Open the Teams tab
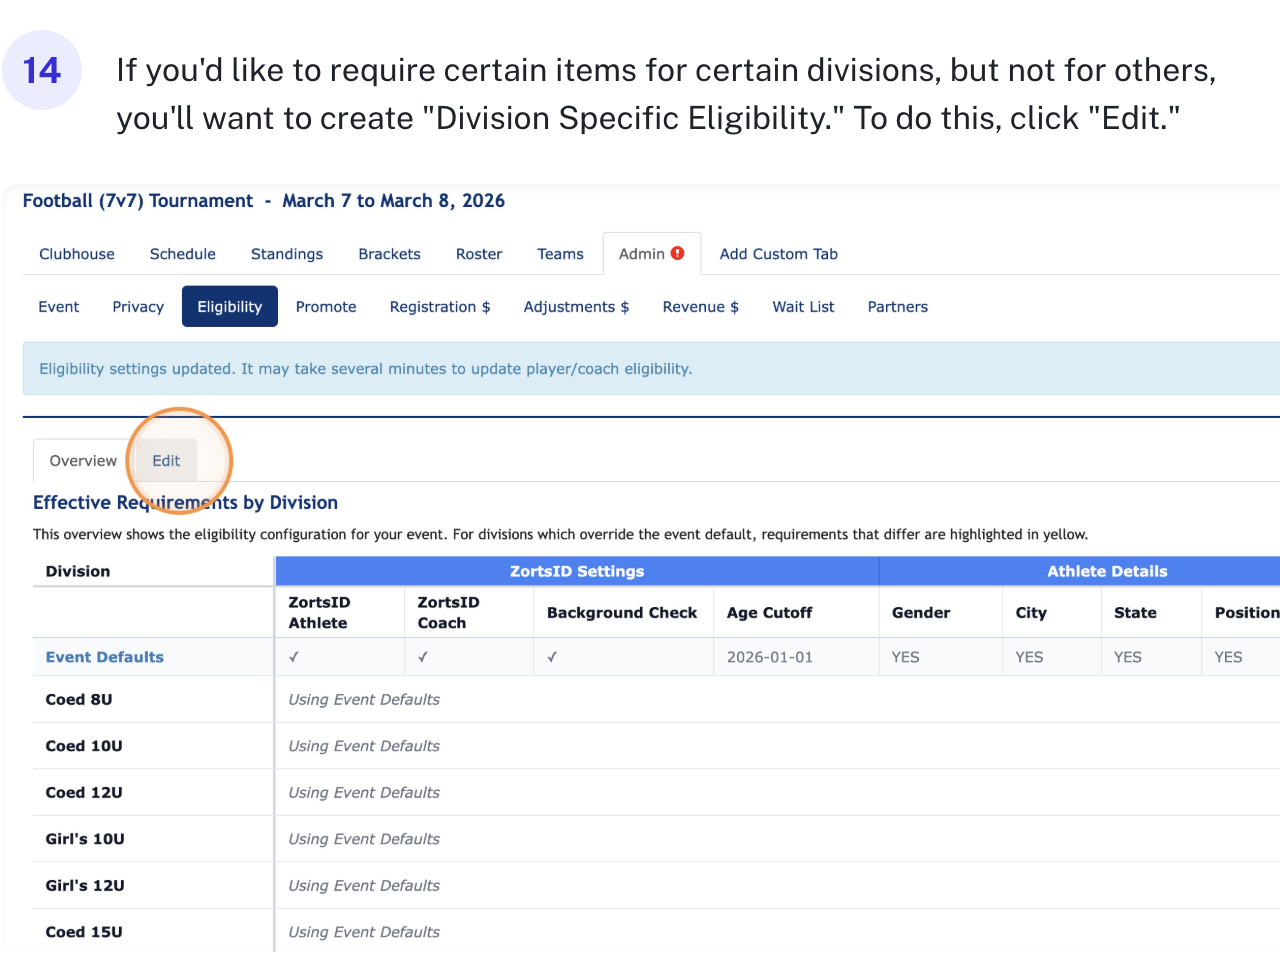1280x966 pixels. pos(560,254)
